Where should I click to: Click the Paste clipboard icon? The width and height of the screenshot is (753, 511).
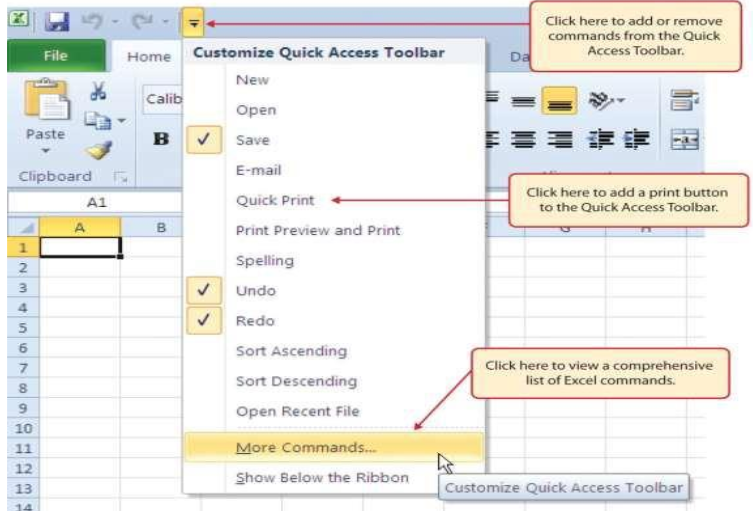pyautogui.click(x=47, y=99)
